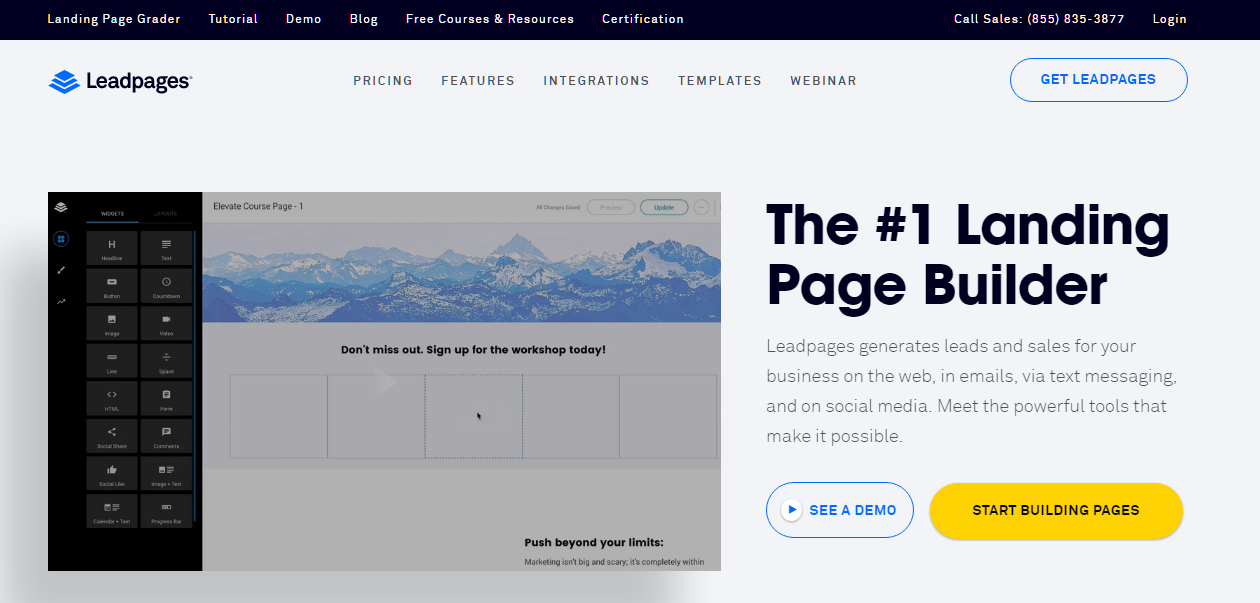Open the Integrations menu item
The image size is (1260, 603).
[x=596, y=81]
